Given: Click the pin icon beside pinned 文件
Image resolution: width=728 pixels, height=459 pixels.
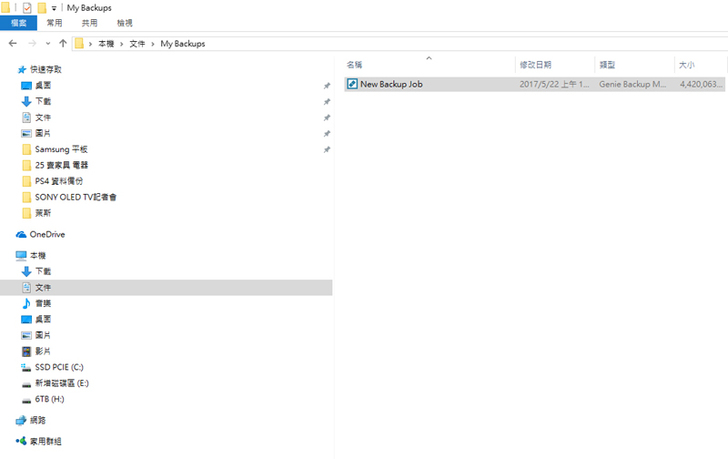Looking at the screenshot, I should pos(327,118).
